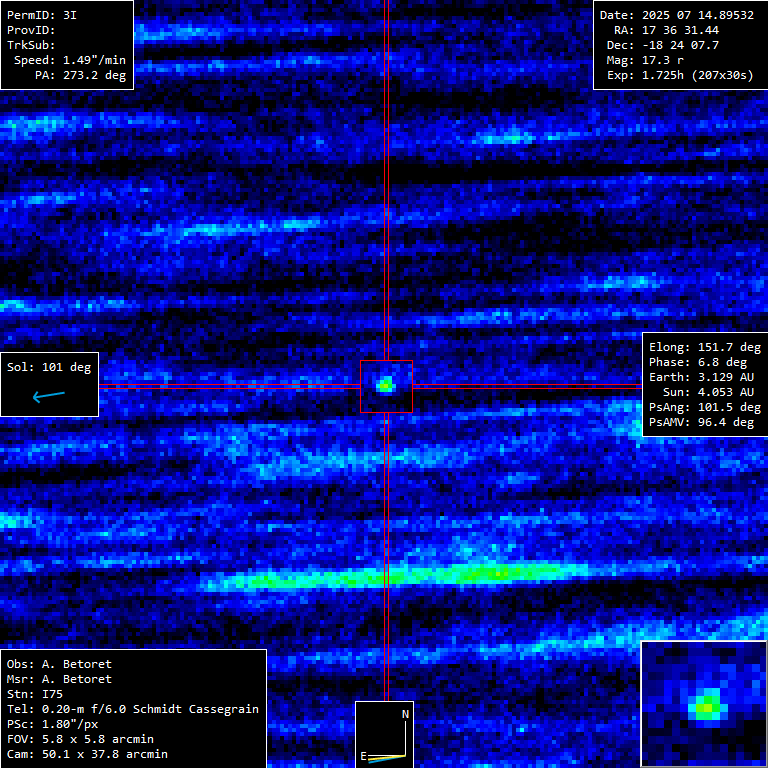Viewport: 768px width, 768px height.
Task: Click the 'TrkSub:' label
Action: click(x=31, y=45)
